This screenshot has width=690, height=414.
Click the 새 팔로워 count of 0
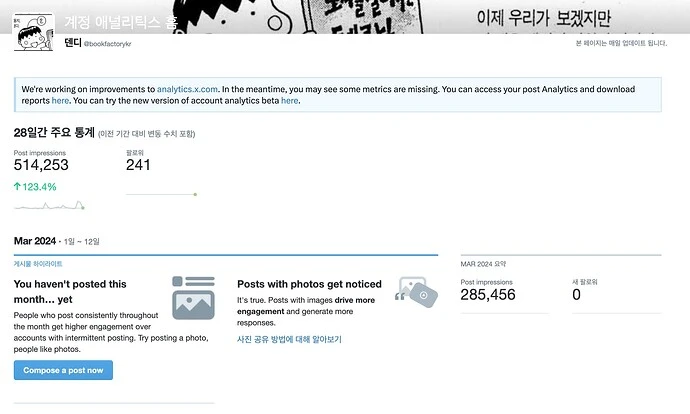[x=576, y=295]
